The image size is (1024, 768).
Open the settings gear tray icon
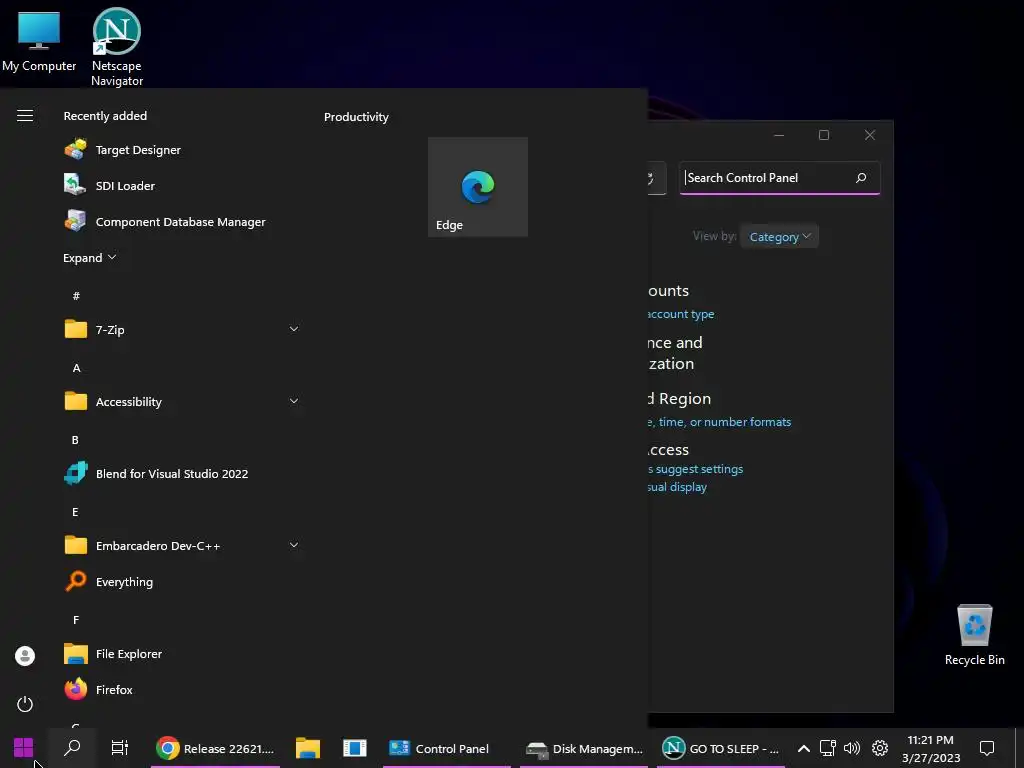coord(880,748)
